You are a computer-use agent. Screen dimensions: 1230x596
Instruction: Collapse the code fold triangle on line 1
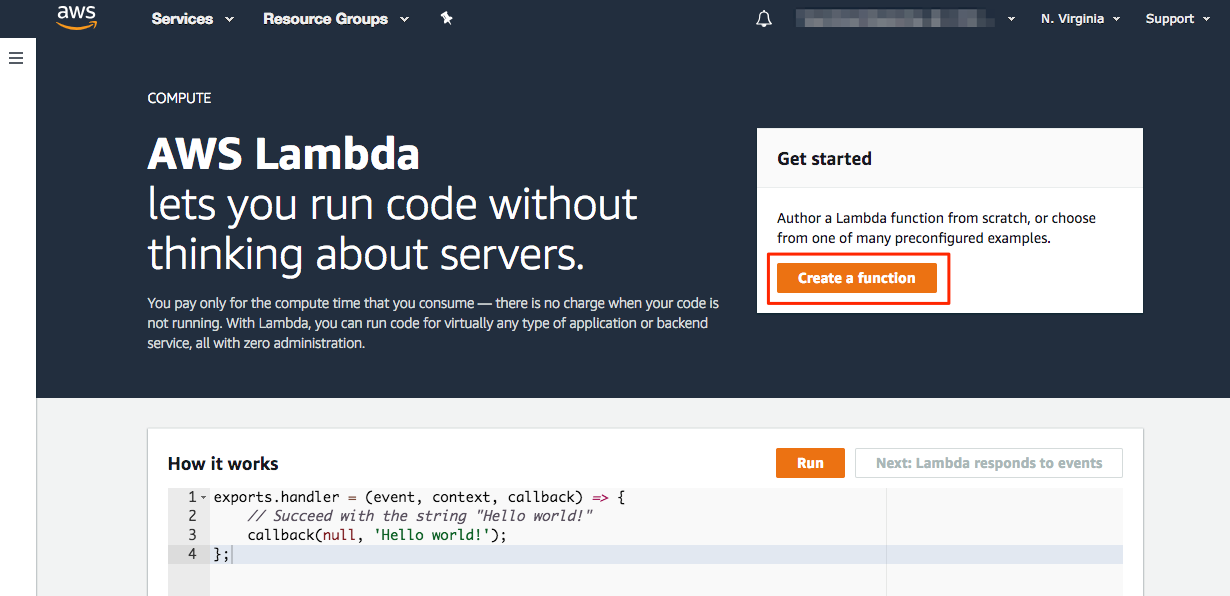(203, 496)
